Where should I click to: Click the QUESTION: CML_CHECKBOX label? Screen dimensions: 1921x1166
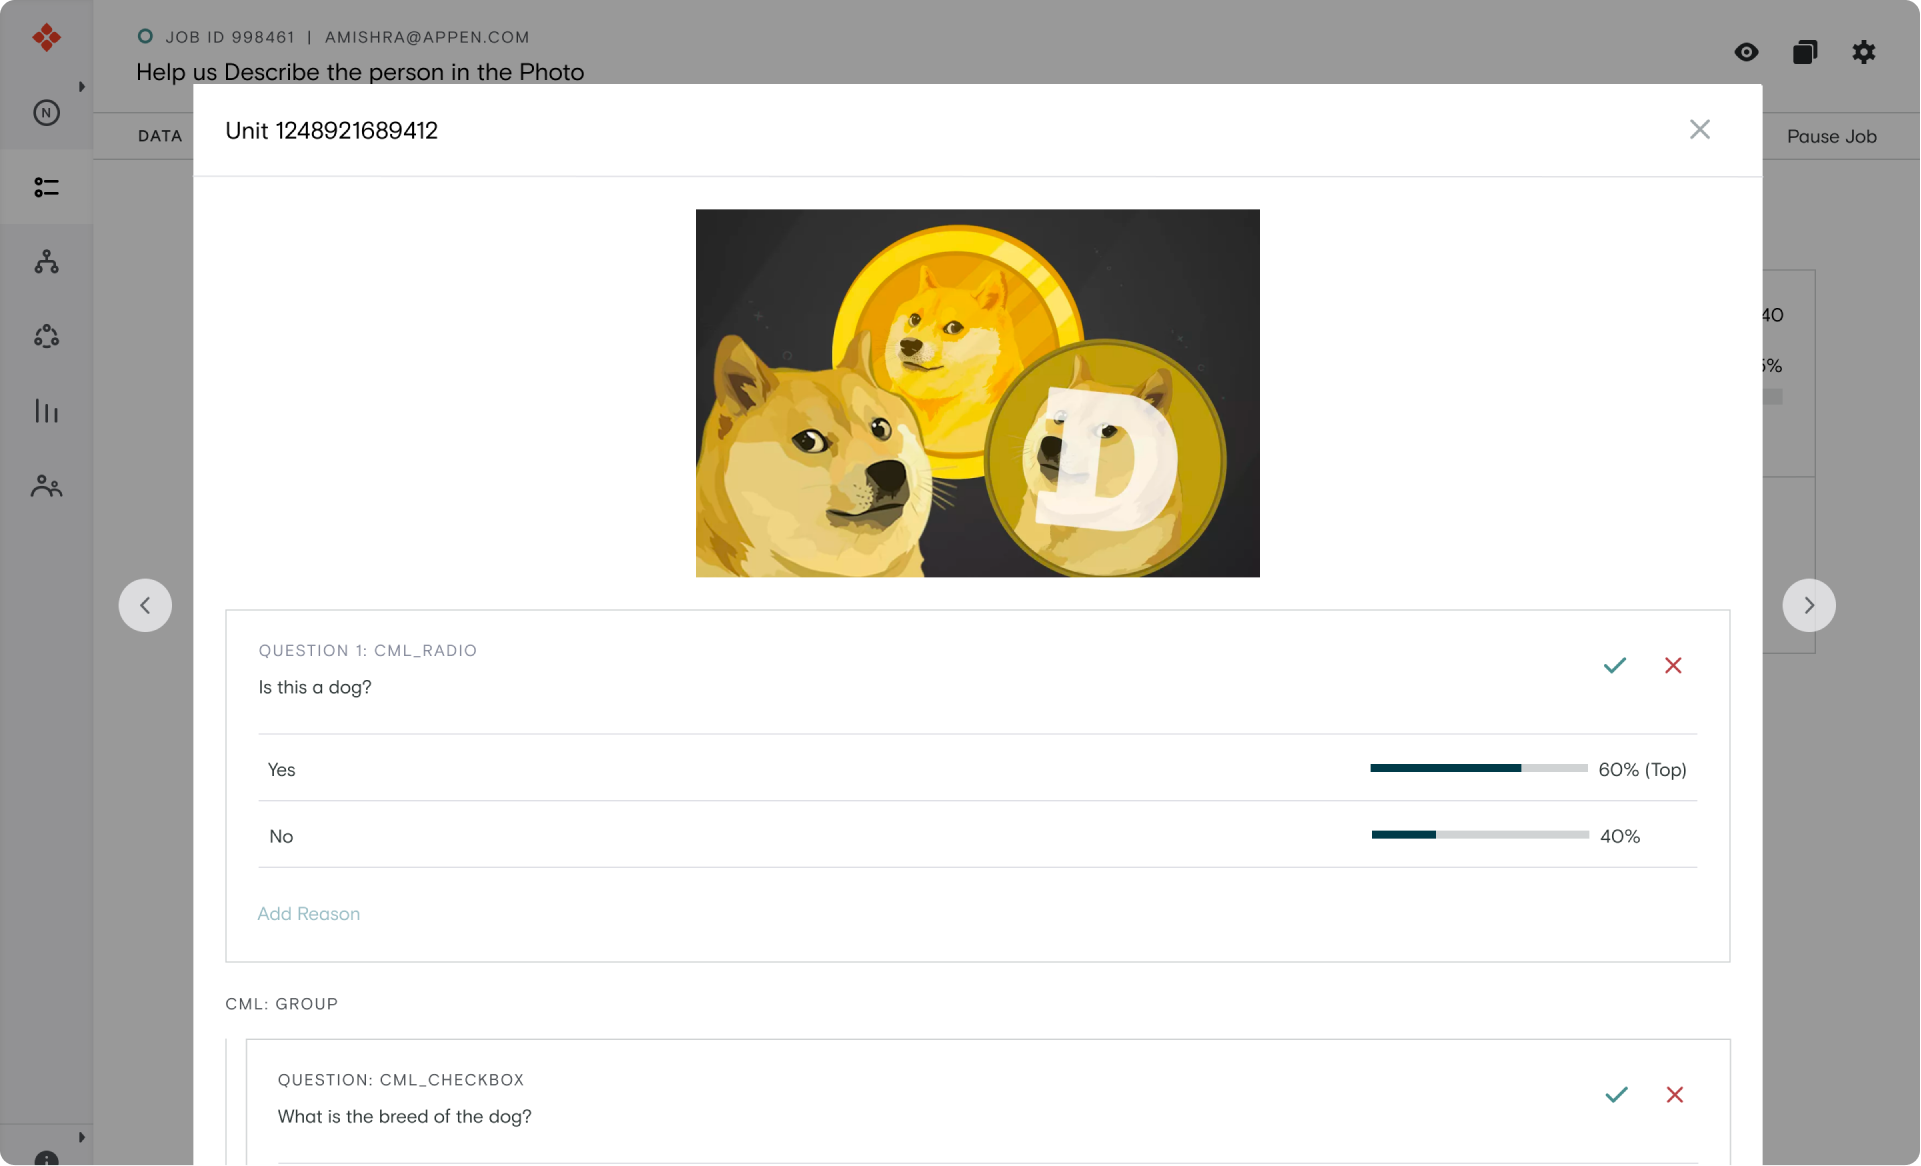pos(400,1080)
